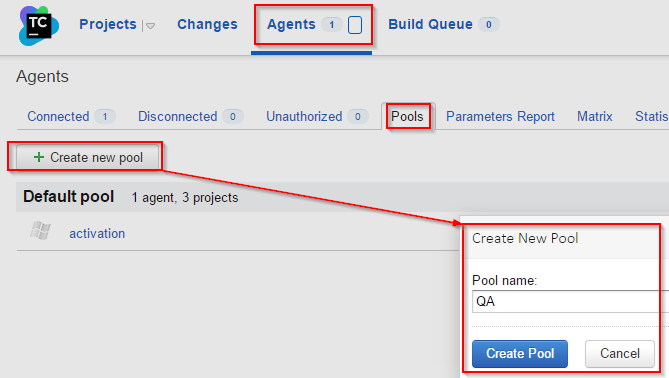Click the TeamCity logo icon

tap(39, 26)
